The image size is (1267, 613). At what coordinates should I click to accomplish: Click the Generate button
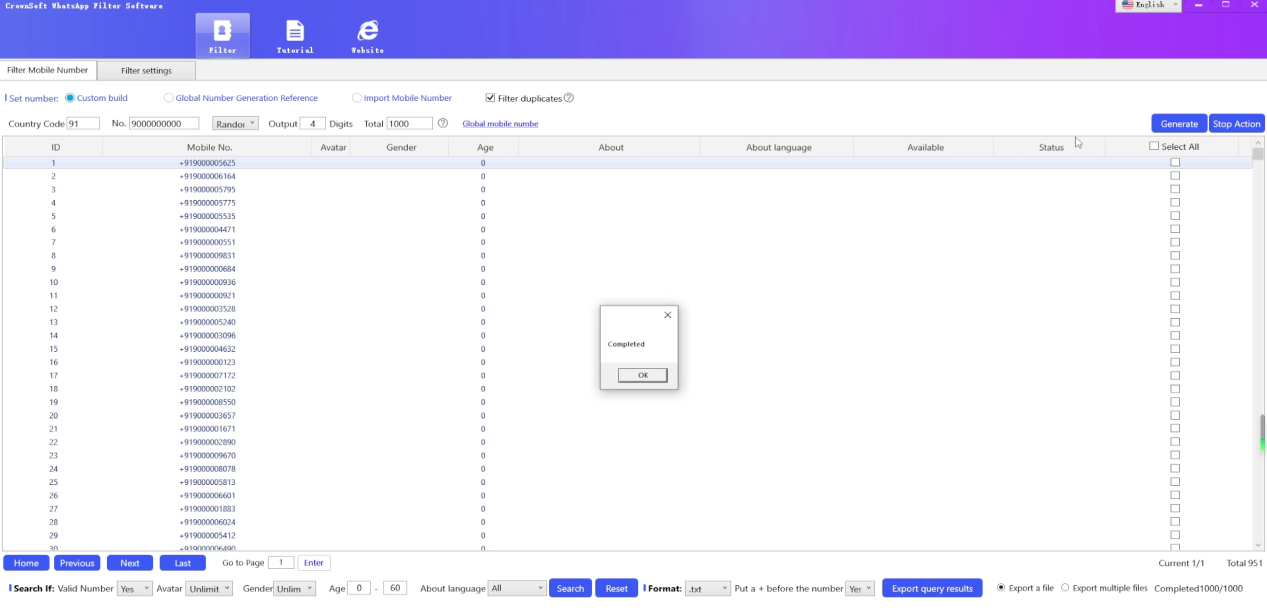pos(1179,123)
